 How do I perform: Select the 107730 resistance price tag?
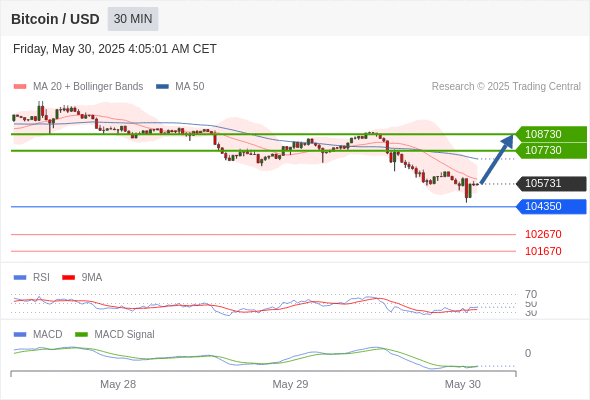point(551,151)
